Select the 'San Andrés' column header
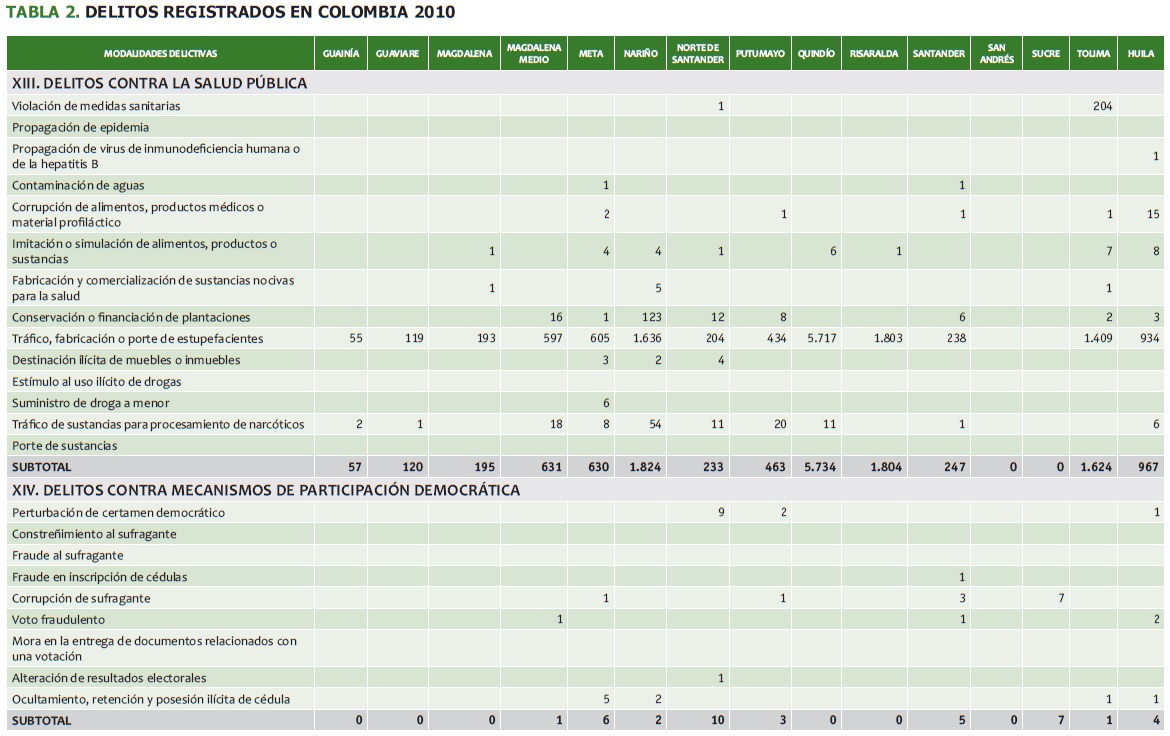Screen dimensions: 1170x736 pos(996,54)
